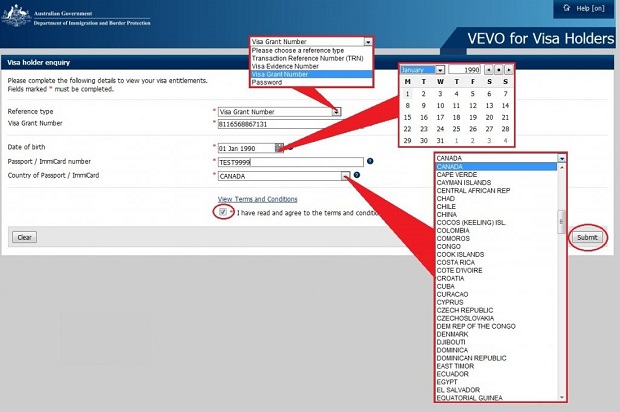Select COLOMBIA in the country list

[497, 230]
